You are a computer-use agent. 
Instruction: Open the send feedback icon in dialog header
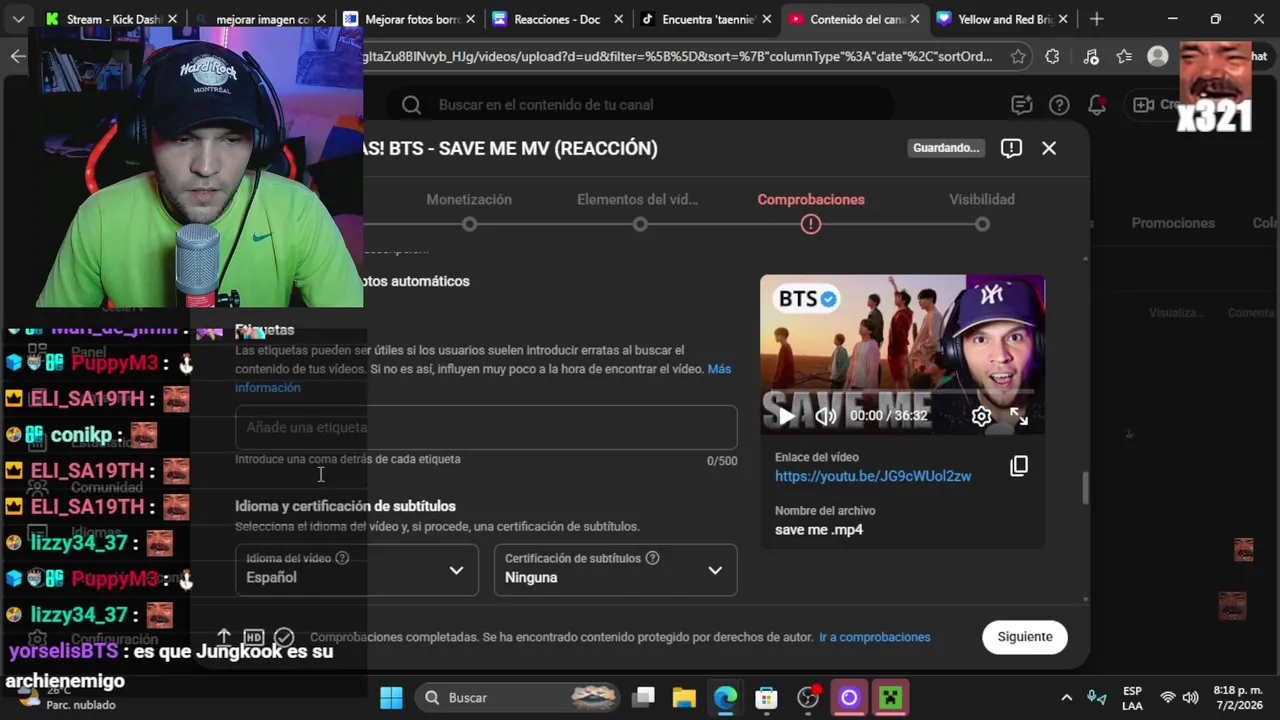(1011, 148)
